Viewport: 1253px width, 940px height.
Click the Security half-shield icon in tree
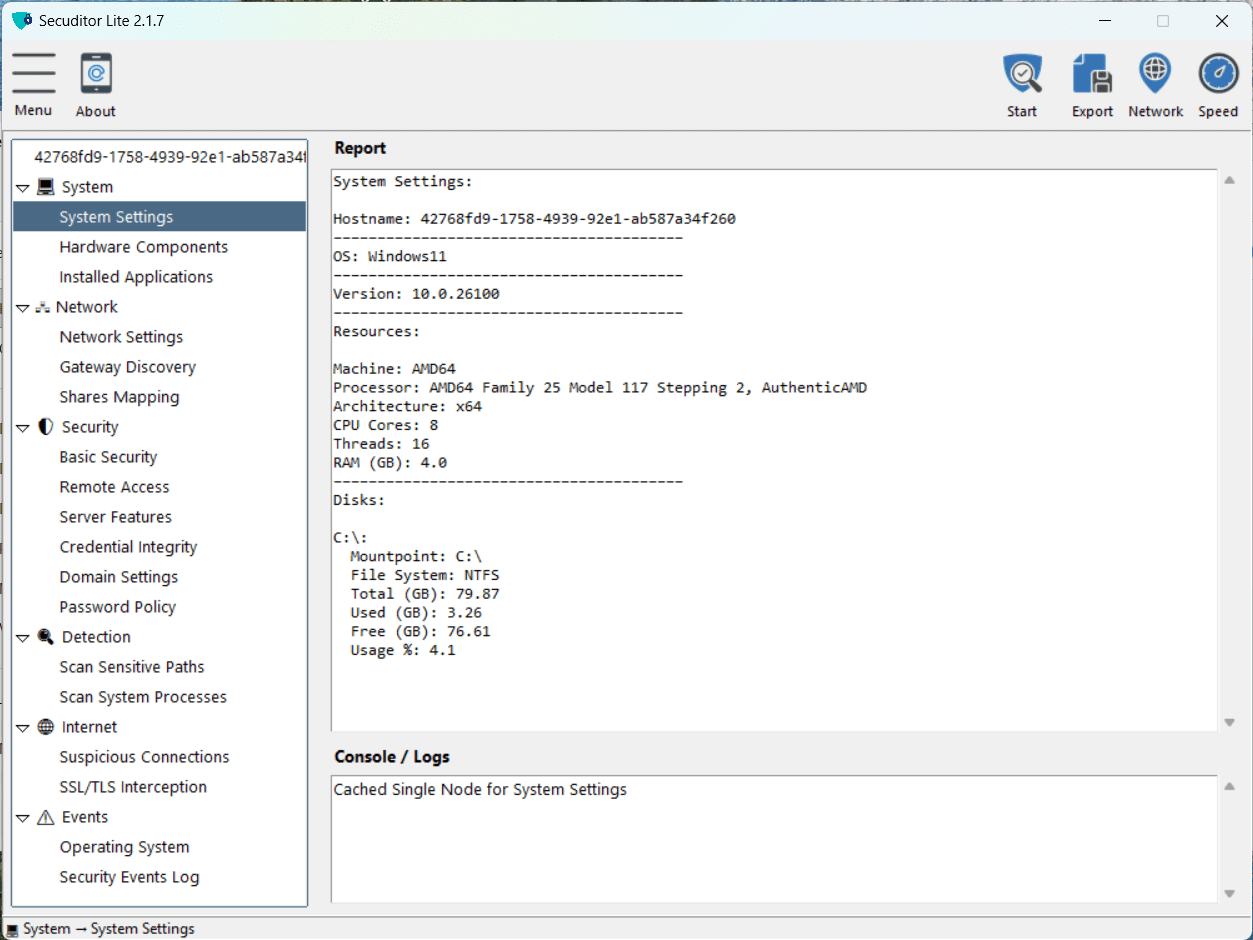[x=46, y=427]
